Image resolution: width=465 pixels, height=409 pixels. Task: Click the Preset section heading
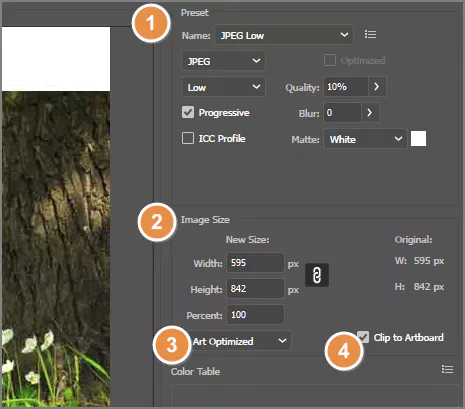[x=195, y=13]
